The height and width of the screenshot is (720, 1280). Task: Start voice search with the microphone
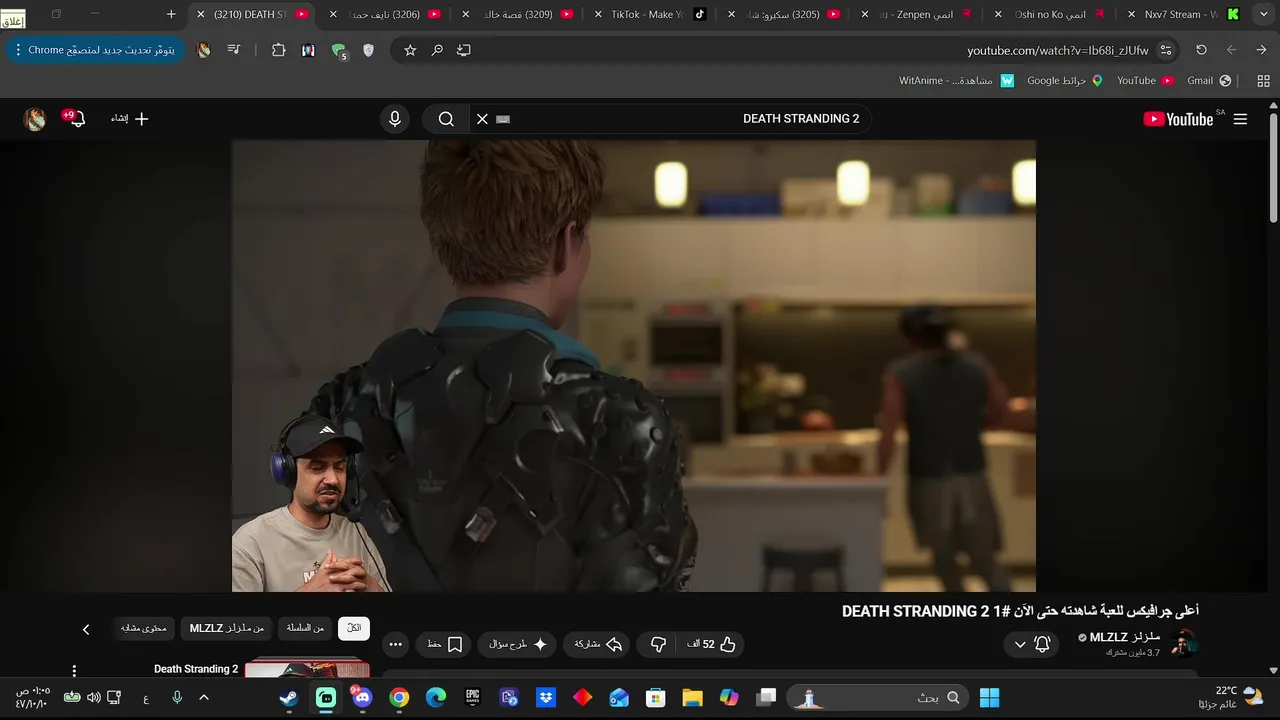point(395,119)
